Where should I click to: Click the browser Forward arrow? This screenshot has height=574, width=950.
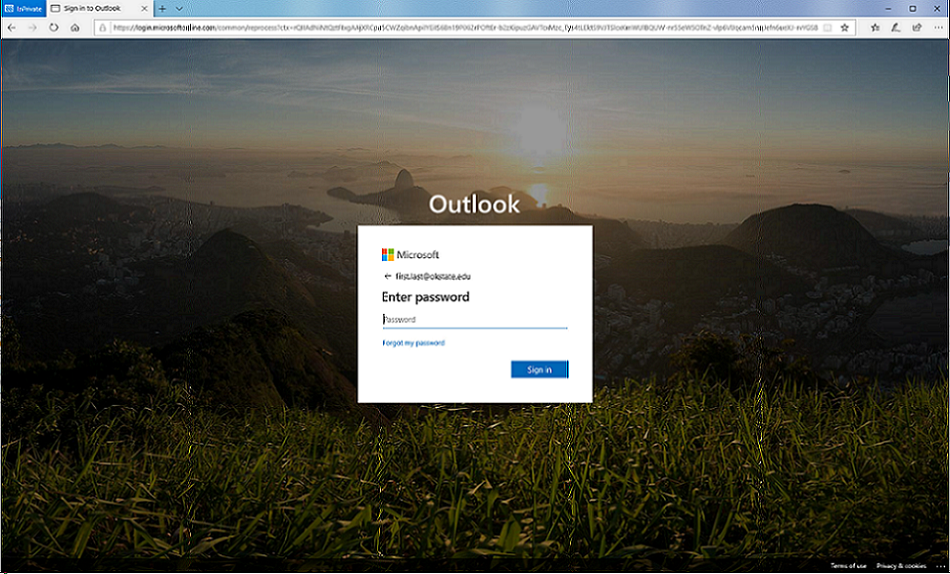click(x=33, y=27)
